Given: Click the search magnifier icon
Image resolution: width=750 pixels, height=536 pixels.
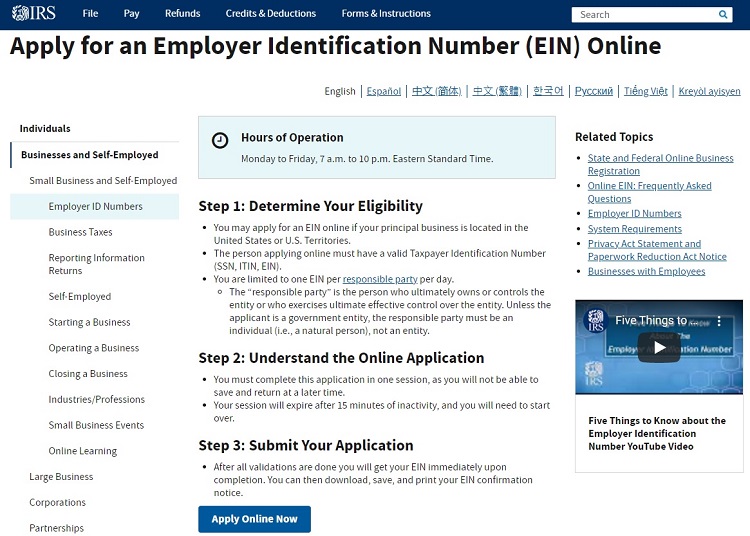Looking at the screenshot, I should pyautogui.click(x=723, y=14).
